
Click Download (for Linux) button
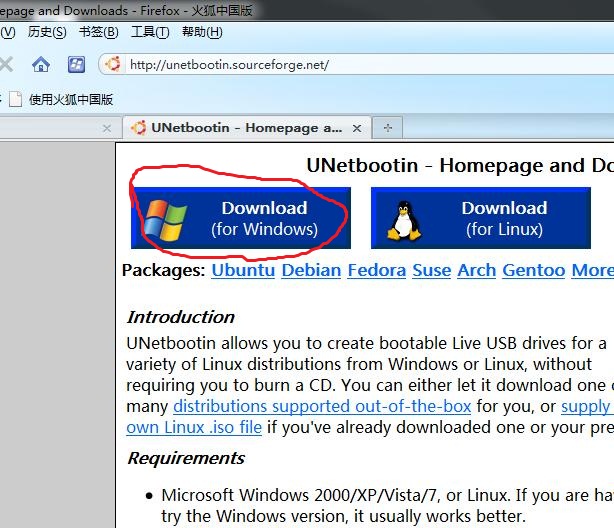pos(481,218)
